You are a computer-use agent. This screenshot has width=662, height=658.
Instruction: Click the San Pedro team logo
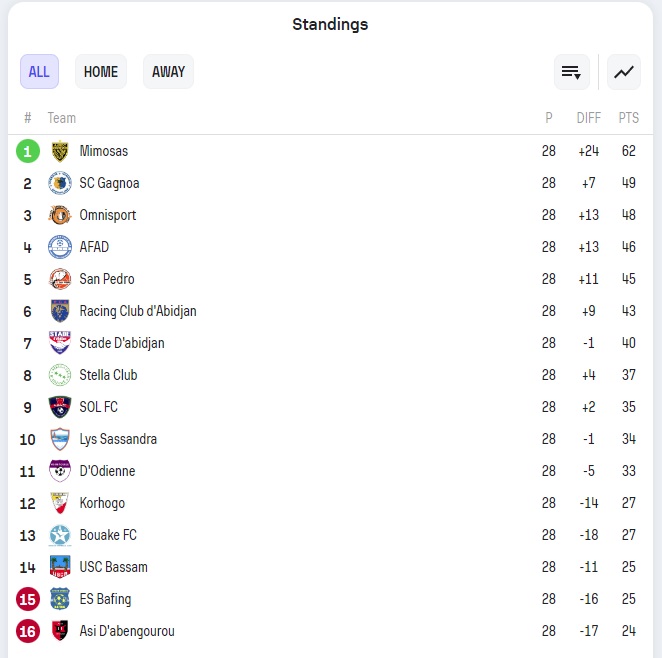point(60,279)
